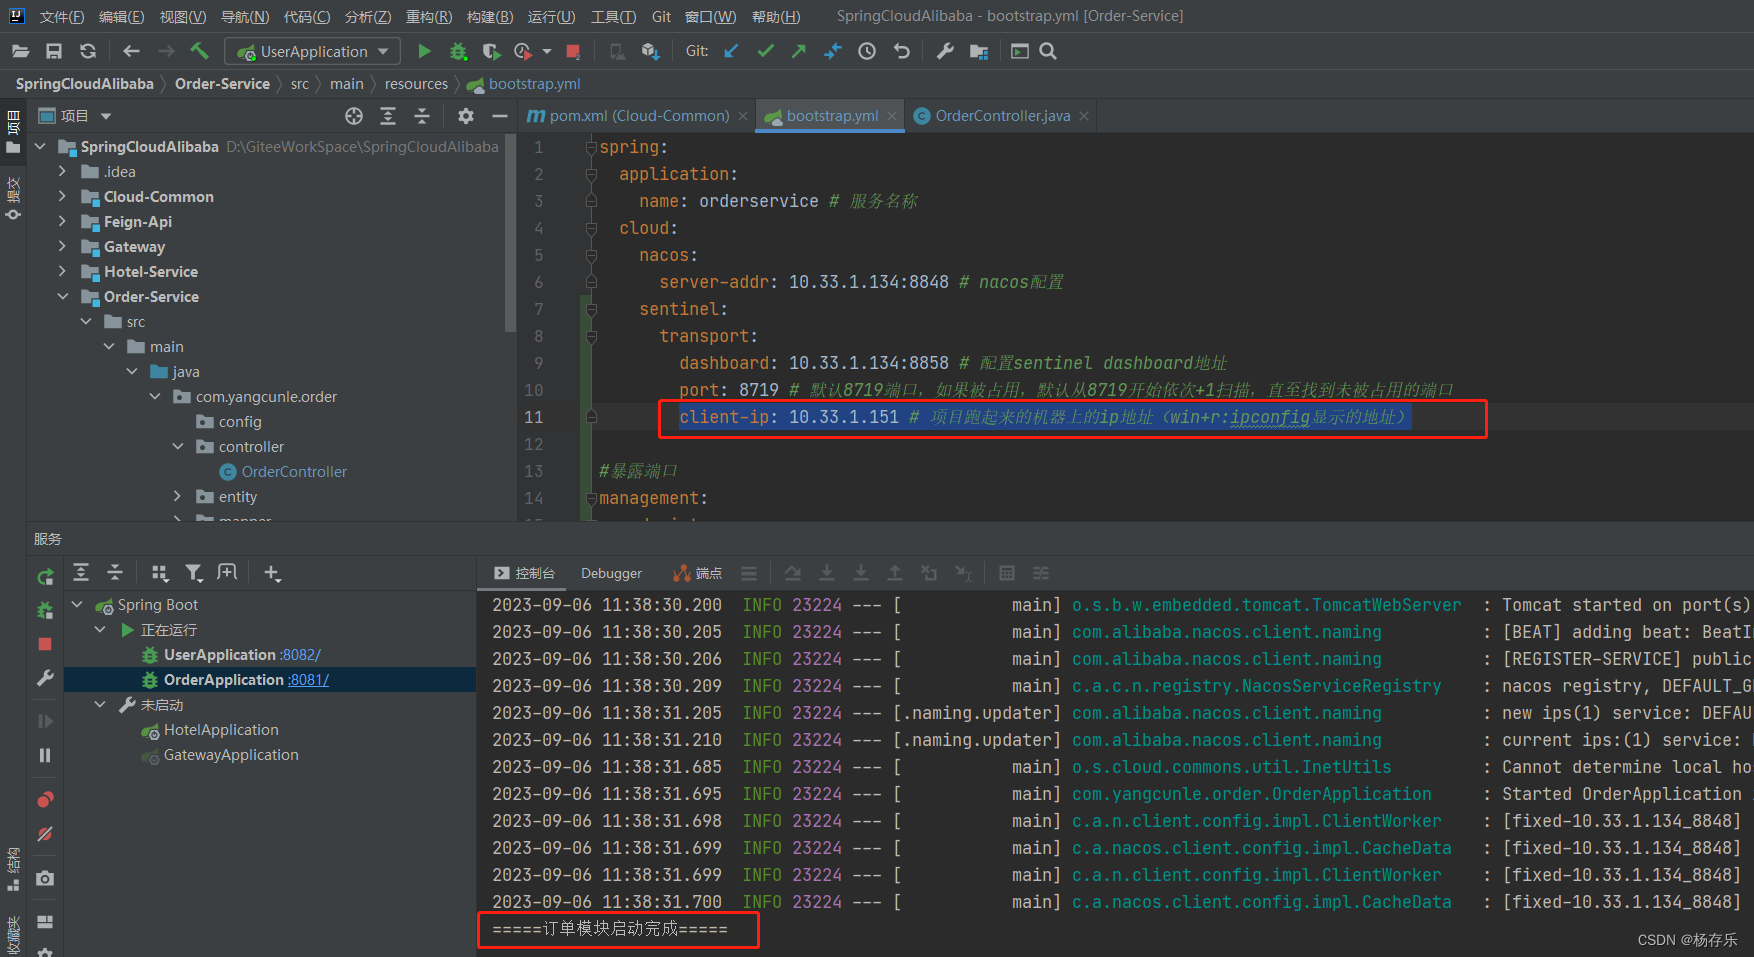Click SpringCloudAlibaba breadcrumb

click(85, 84)
